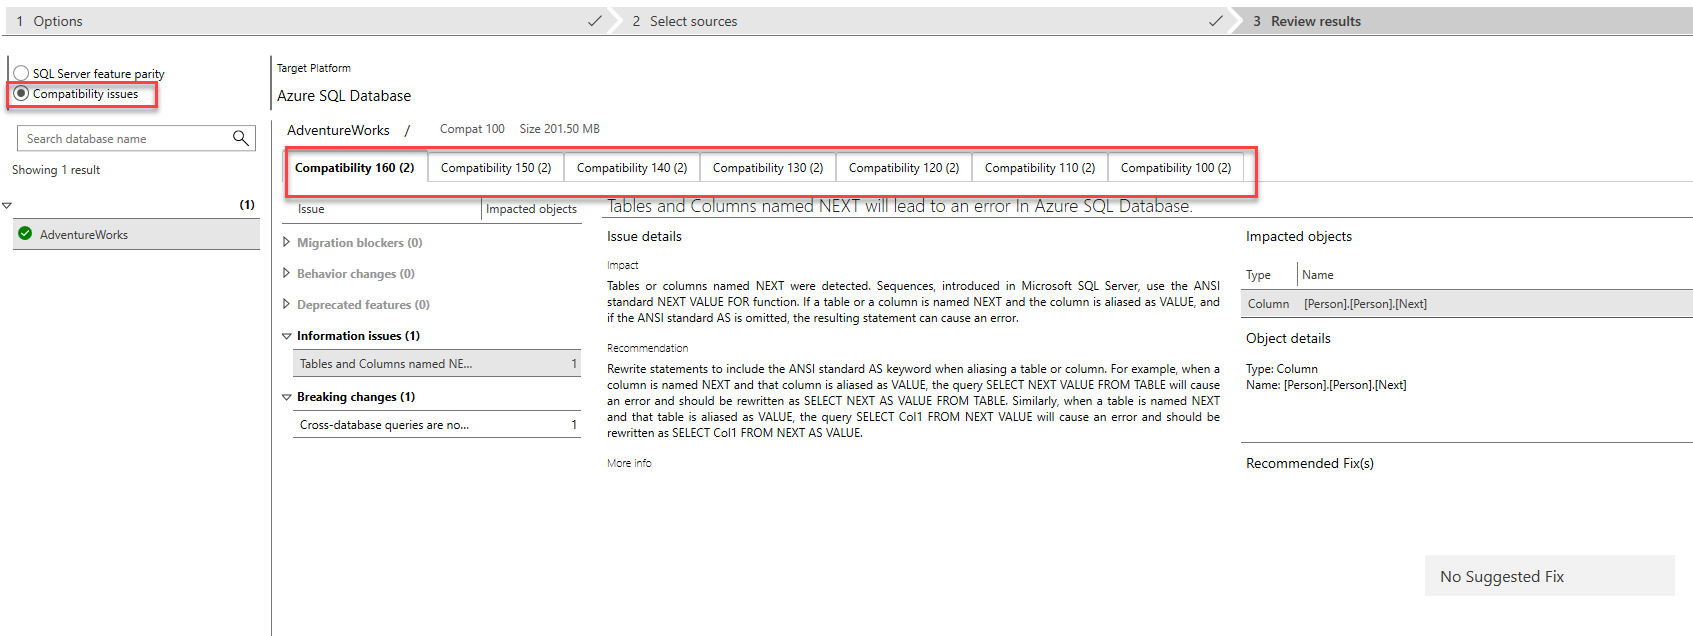Switch to the Compatibility 140 (2) tab
1693x636 pixels.
(x=632, y=168)
